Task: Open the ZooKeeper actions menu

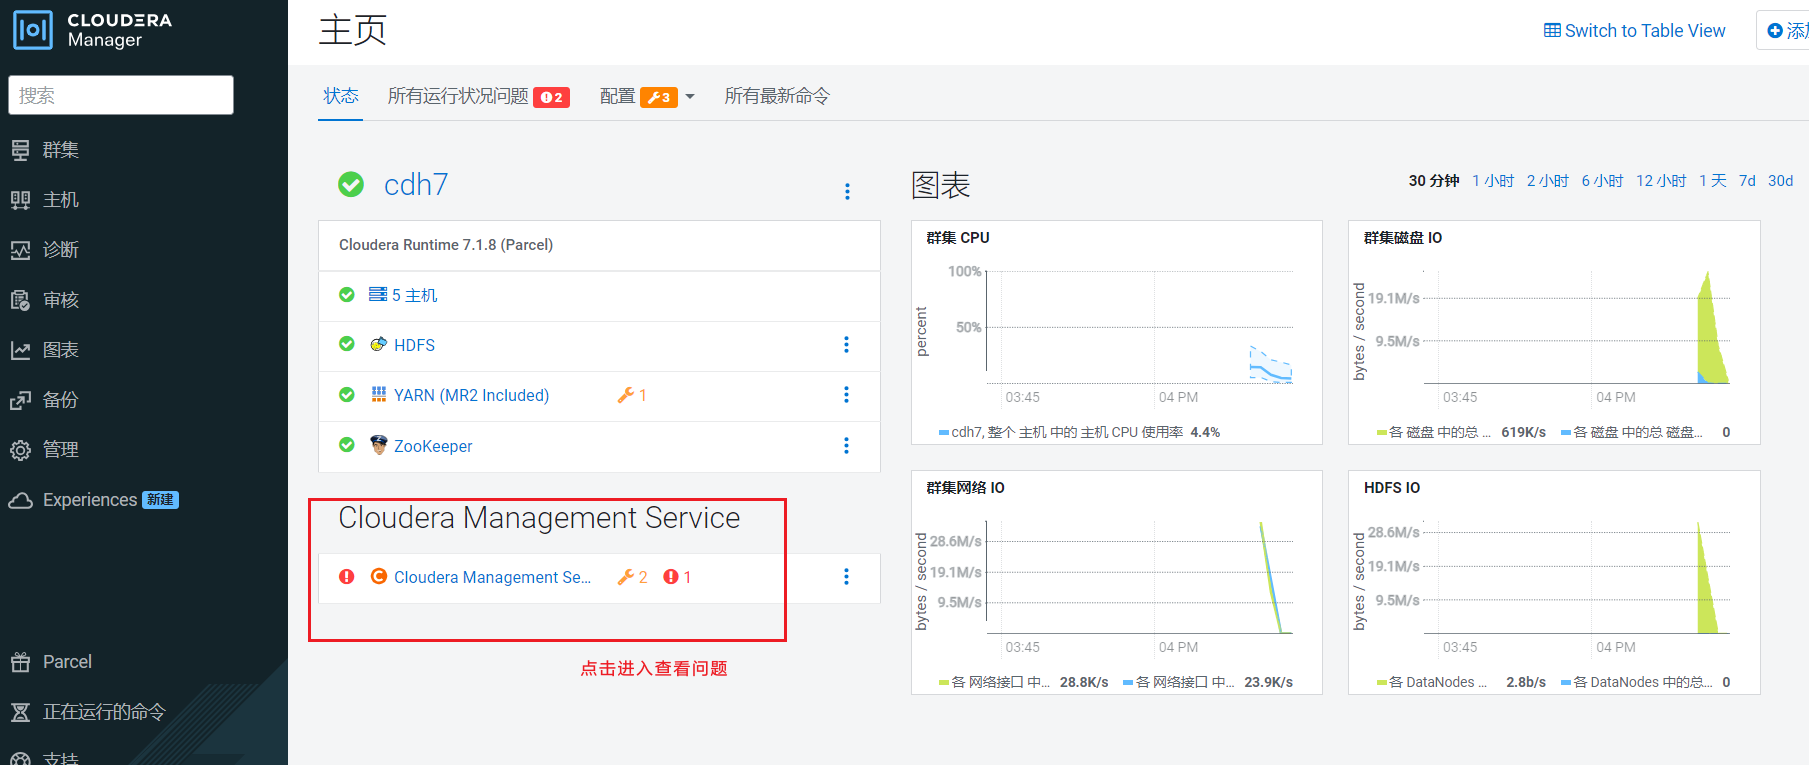Action: click(846, 445)
